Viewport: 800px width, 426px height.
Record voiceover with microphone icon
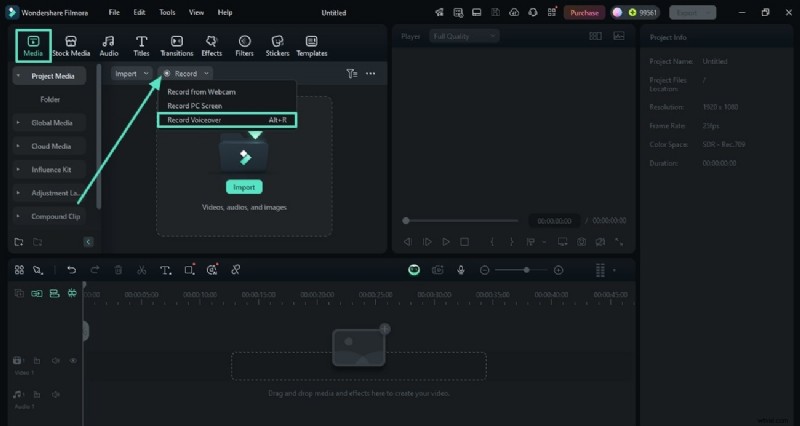pyautogui.click(x=461, y=270)
